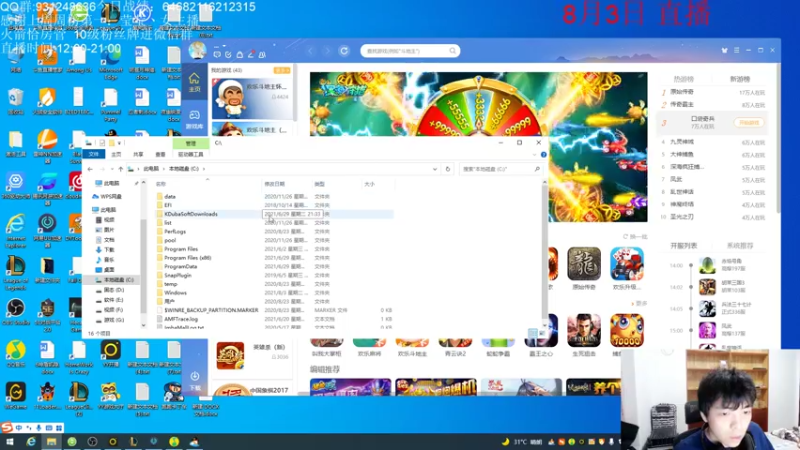Open the Explorer help question mark
Viewport: 800px width, 450px height.
(543, 154)
